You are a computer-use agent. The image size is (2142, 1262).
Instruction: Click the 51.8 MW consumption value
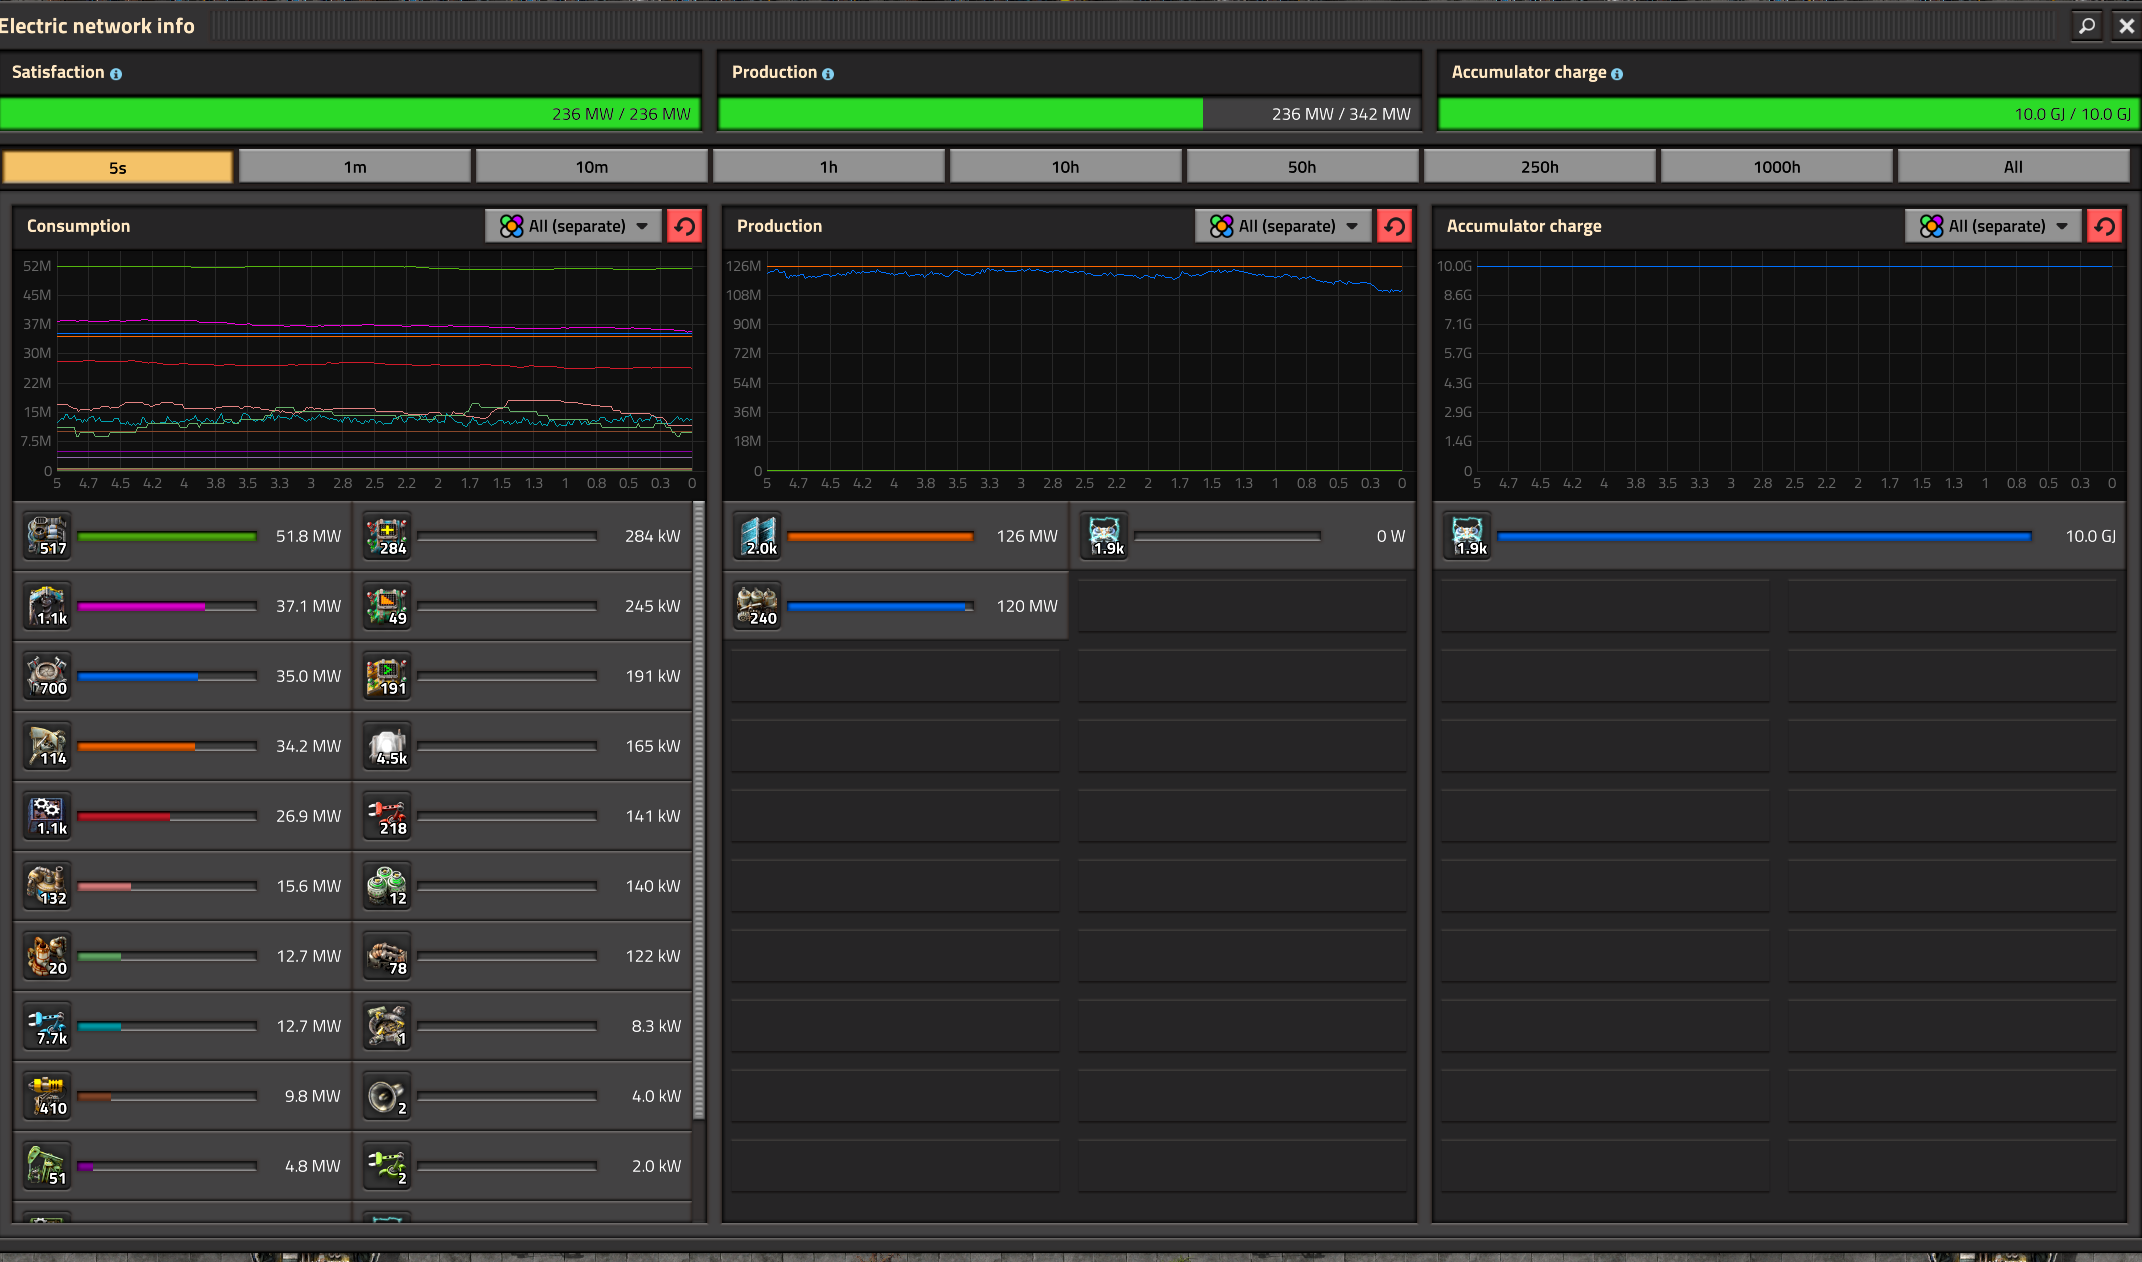pos(308,536)
